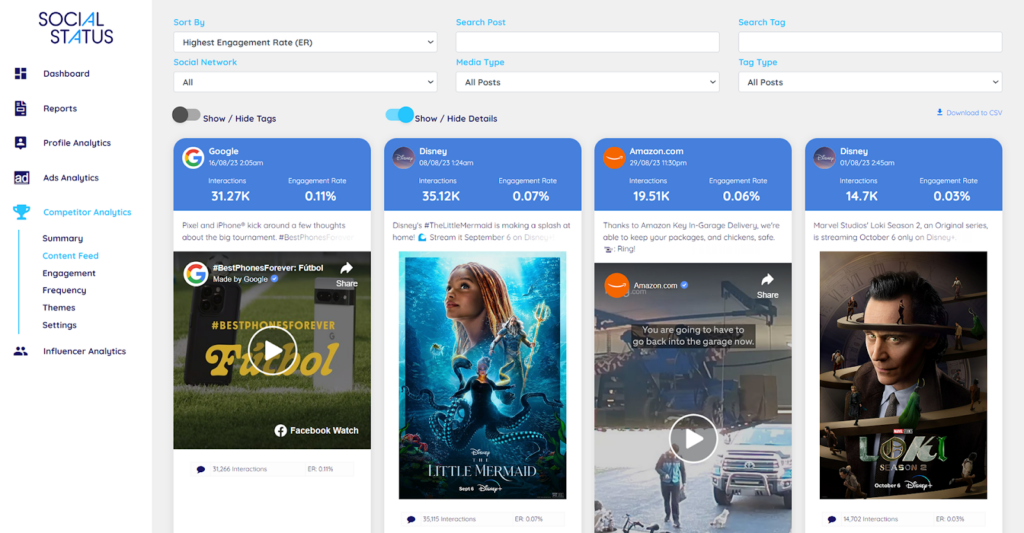Open the Sort By dropdown
Image resolution: width=1024 pixels, height=533 pixels.
305,42
